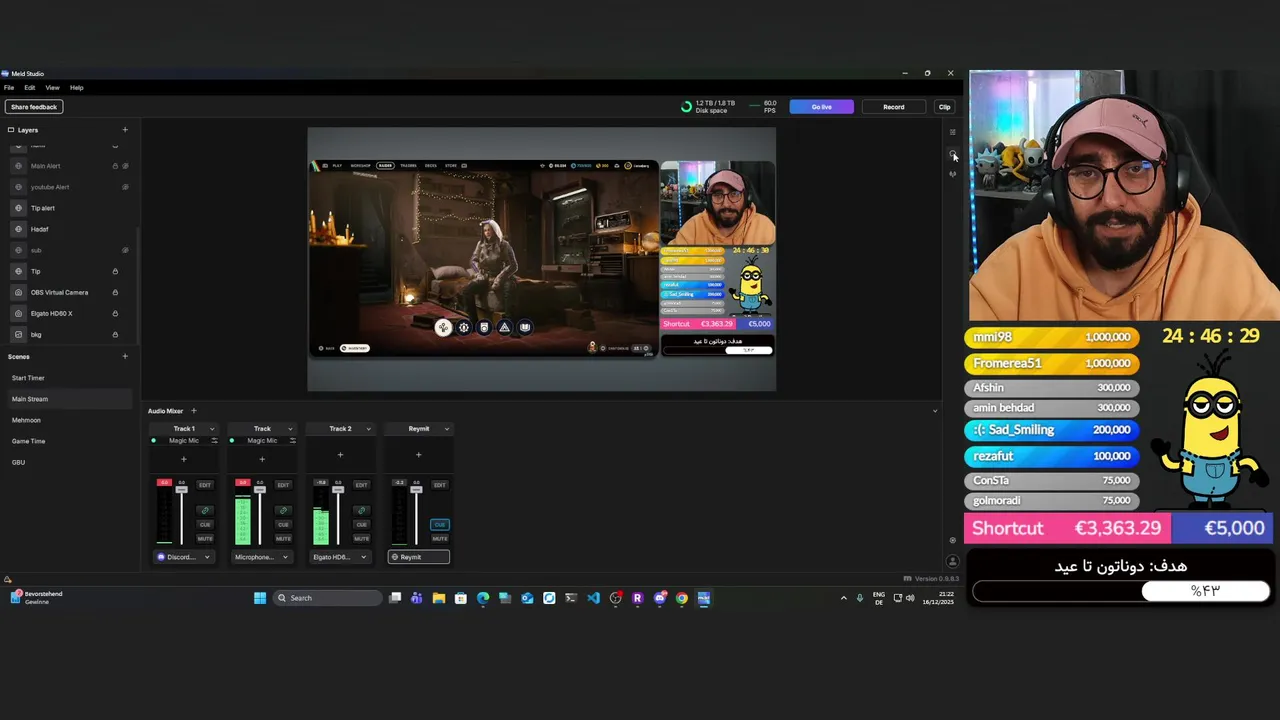Add effect to Track 1 plus slot
This screenshot has width=1280, height=720.
click(x=183, y=459)
